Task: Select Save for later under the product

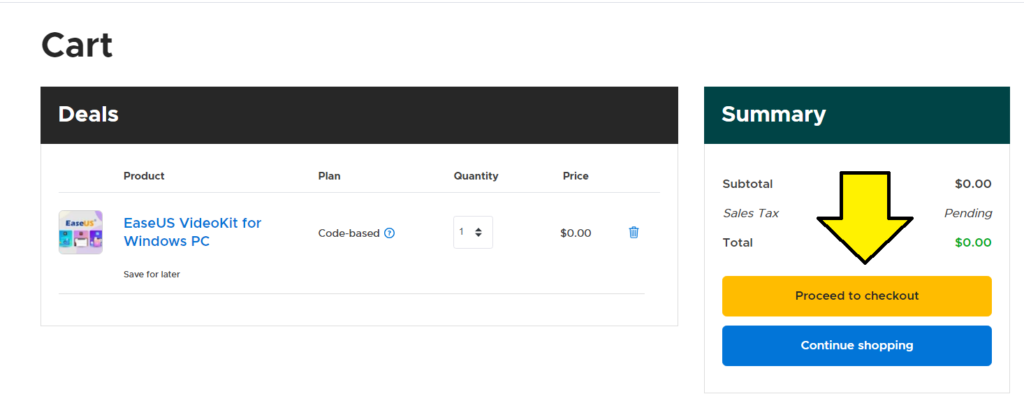Action: point(152,274)
